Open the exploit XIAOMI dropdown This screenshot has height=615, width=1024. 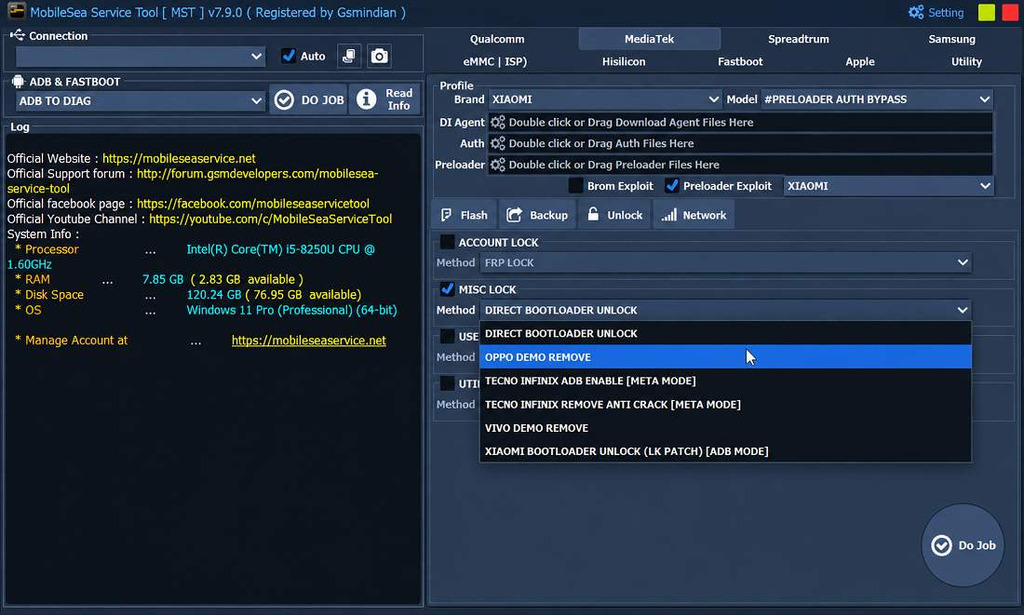888,186
